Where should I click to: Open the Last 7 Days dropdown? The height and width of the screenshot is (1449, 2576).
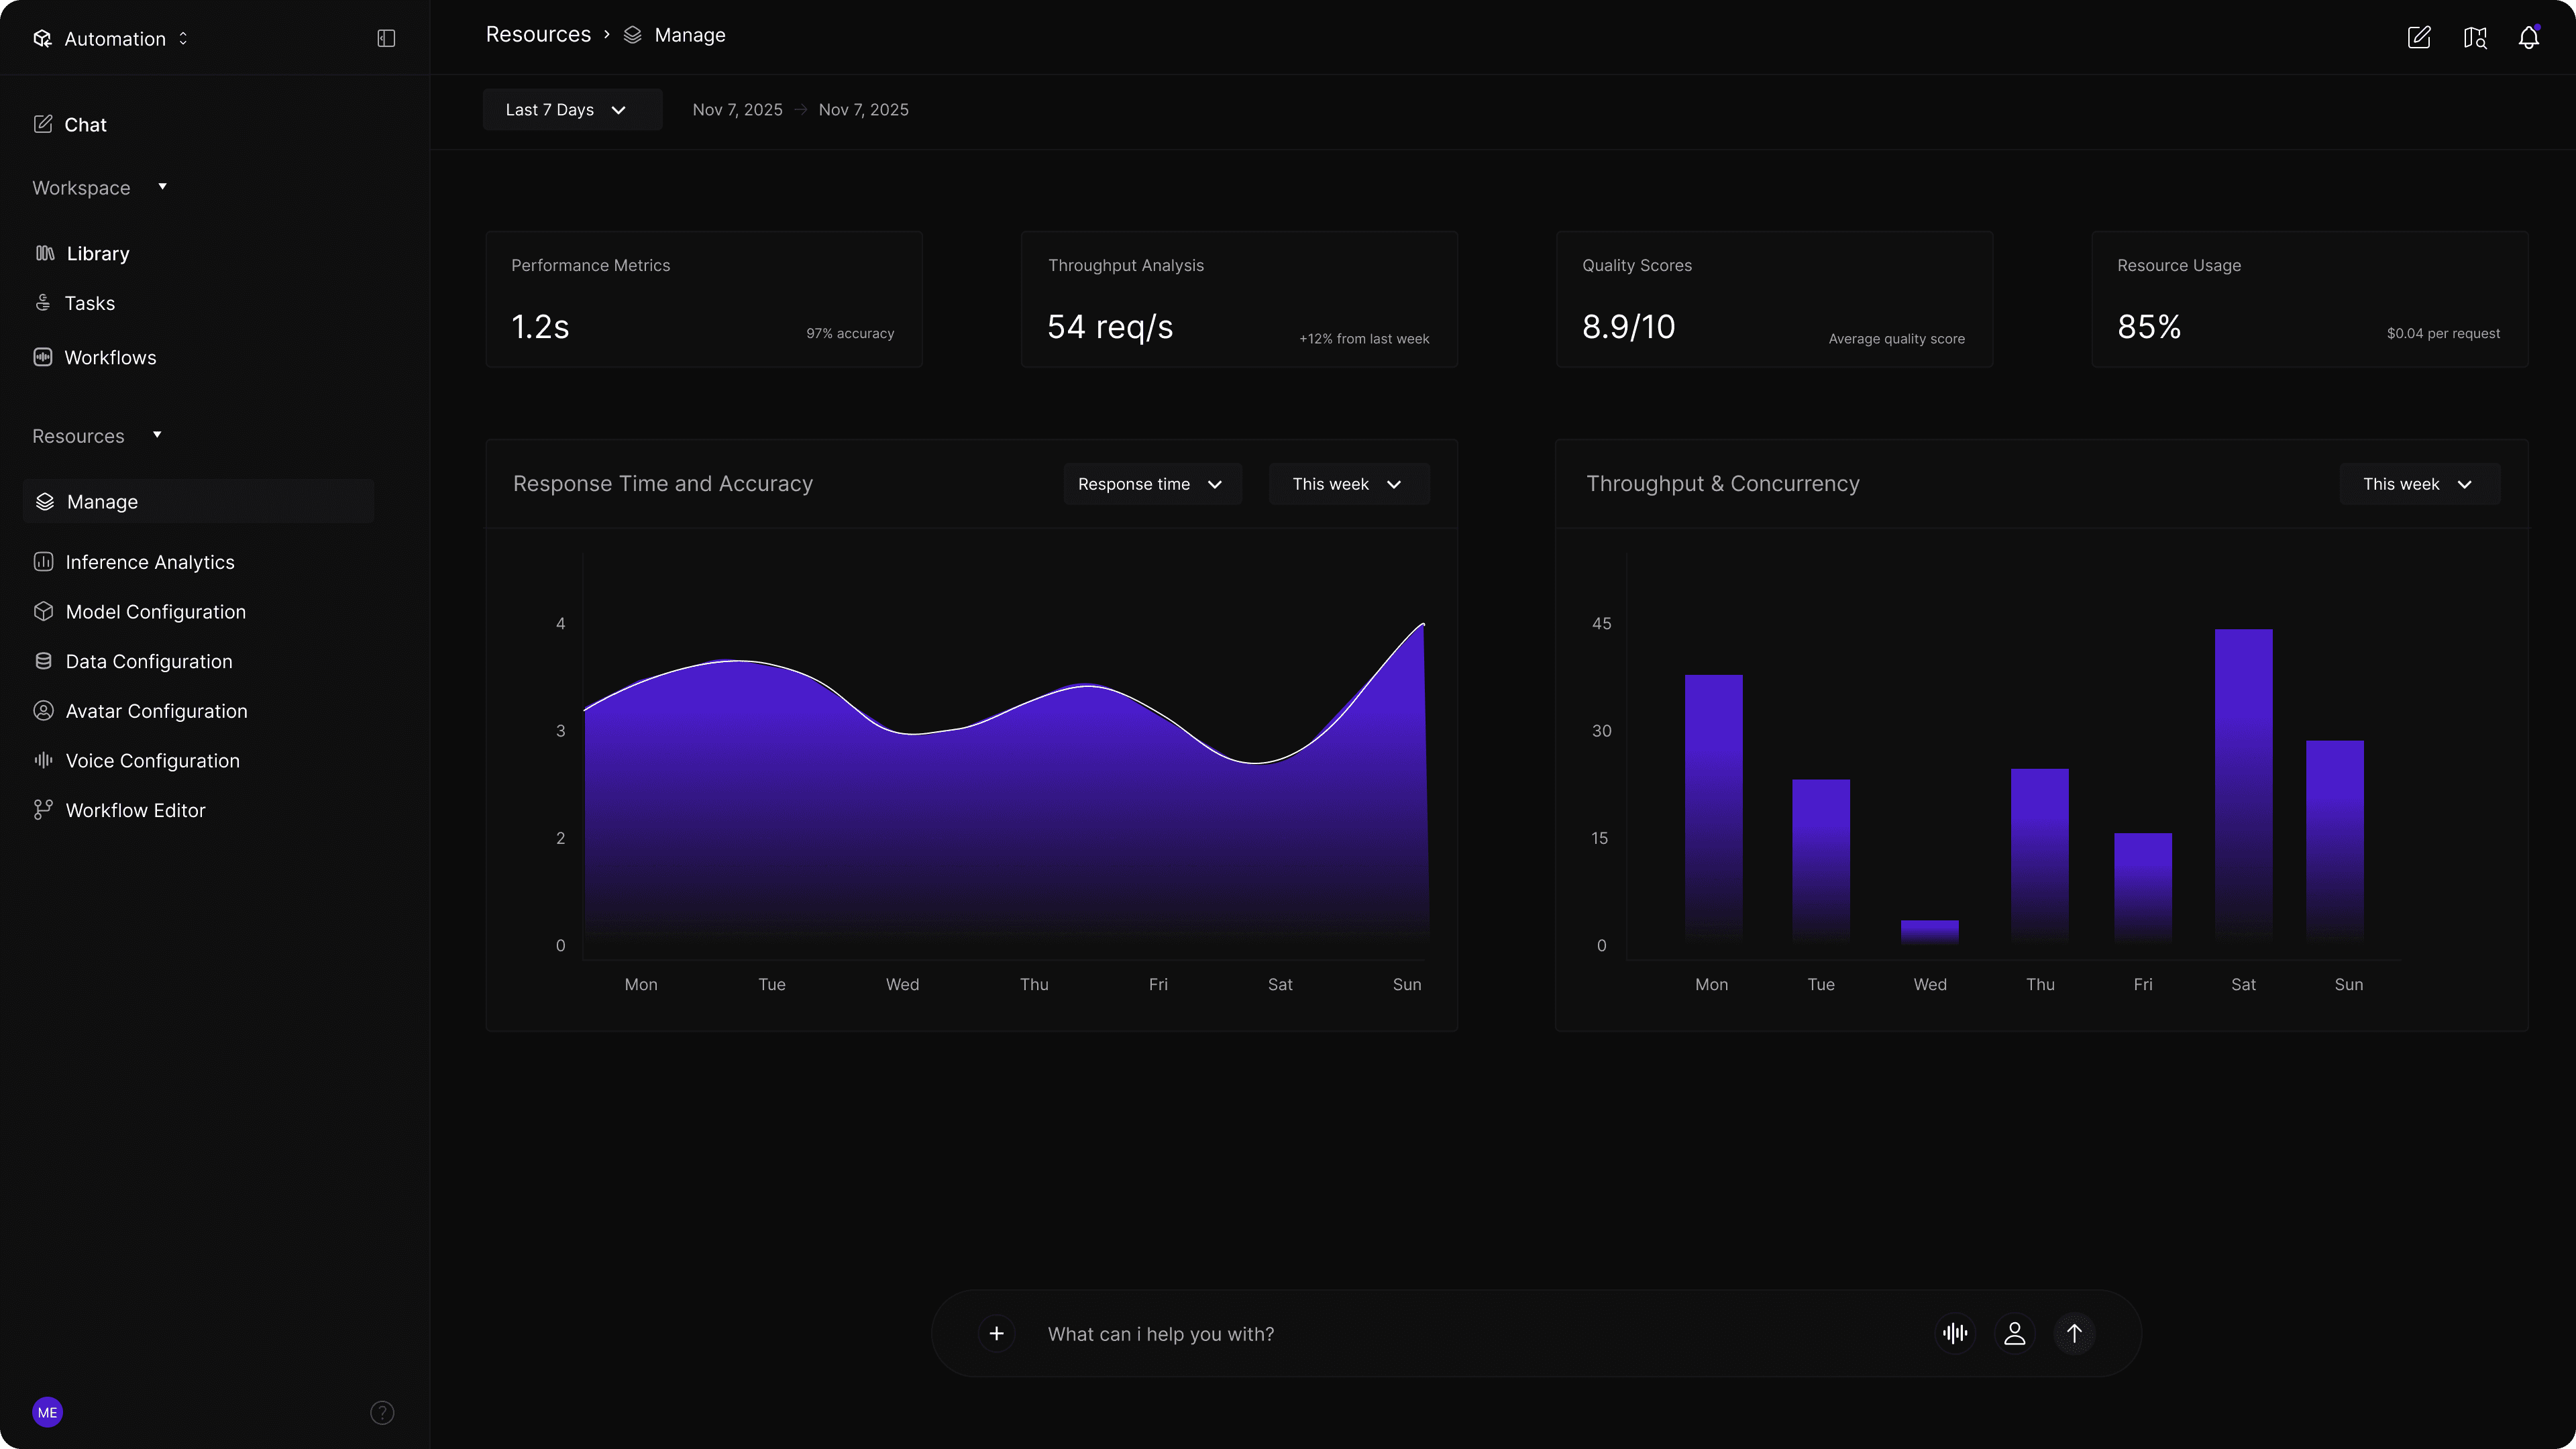pyautogui.click(x=572, y=110)
